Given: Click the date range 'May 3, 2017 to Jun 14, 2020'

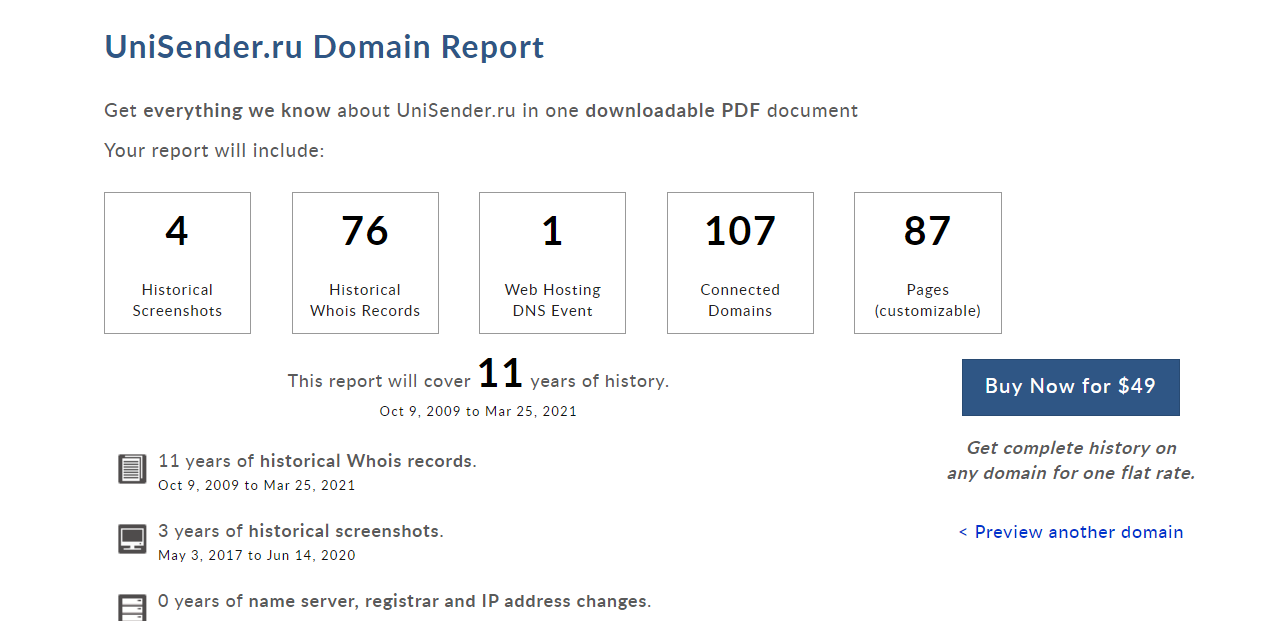Looking at the screenshot, I should click(x=257, y=555).
